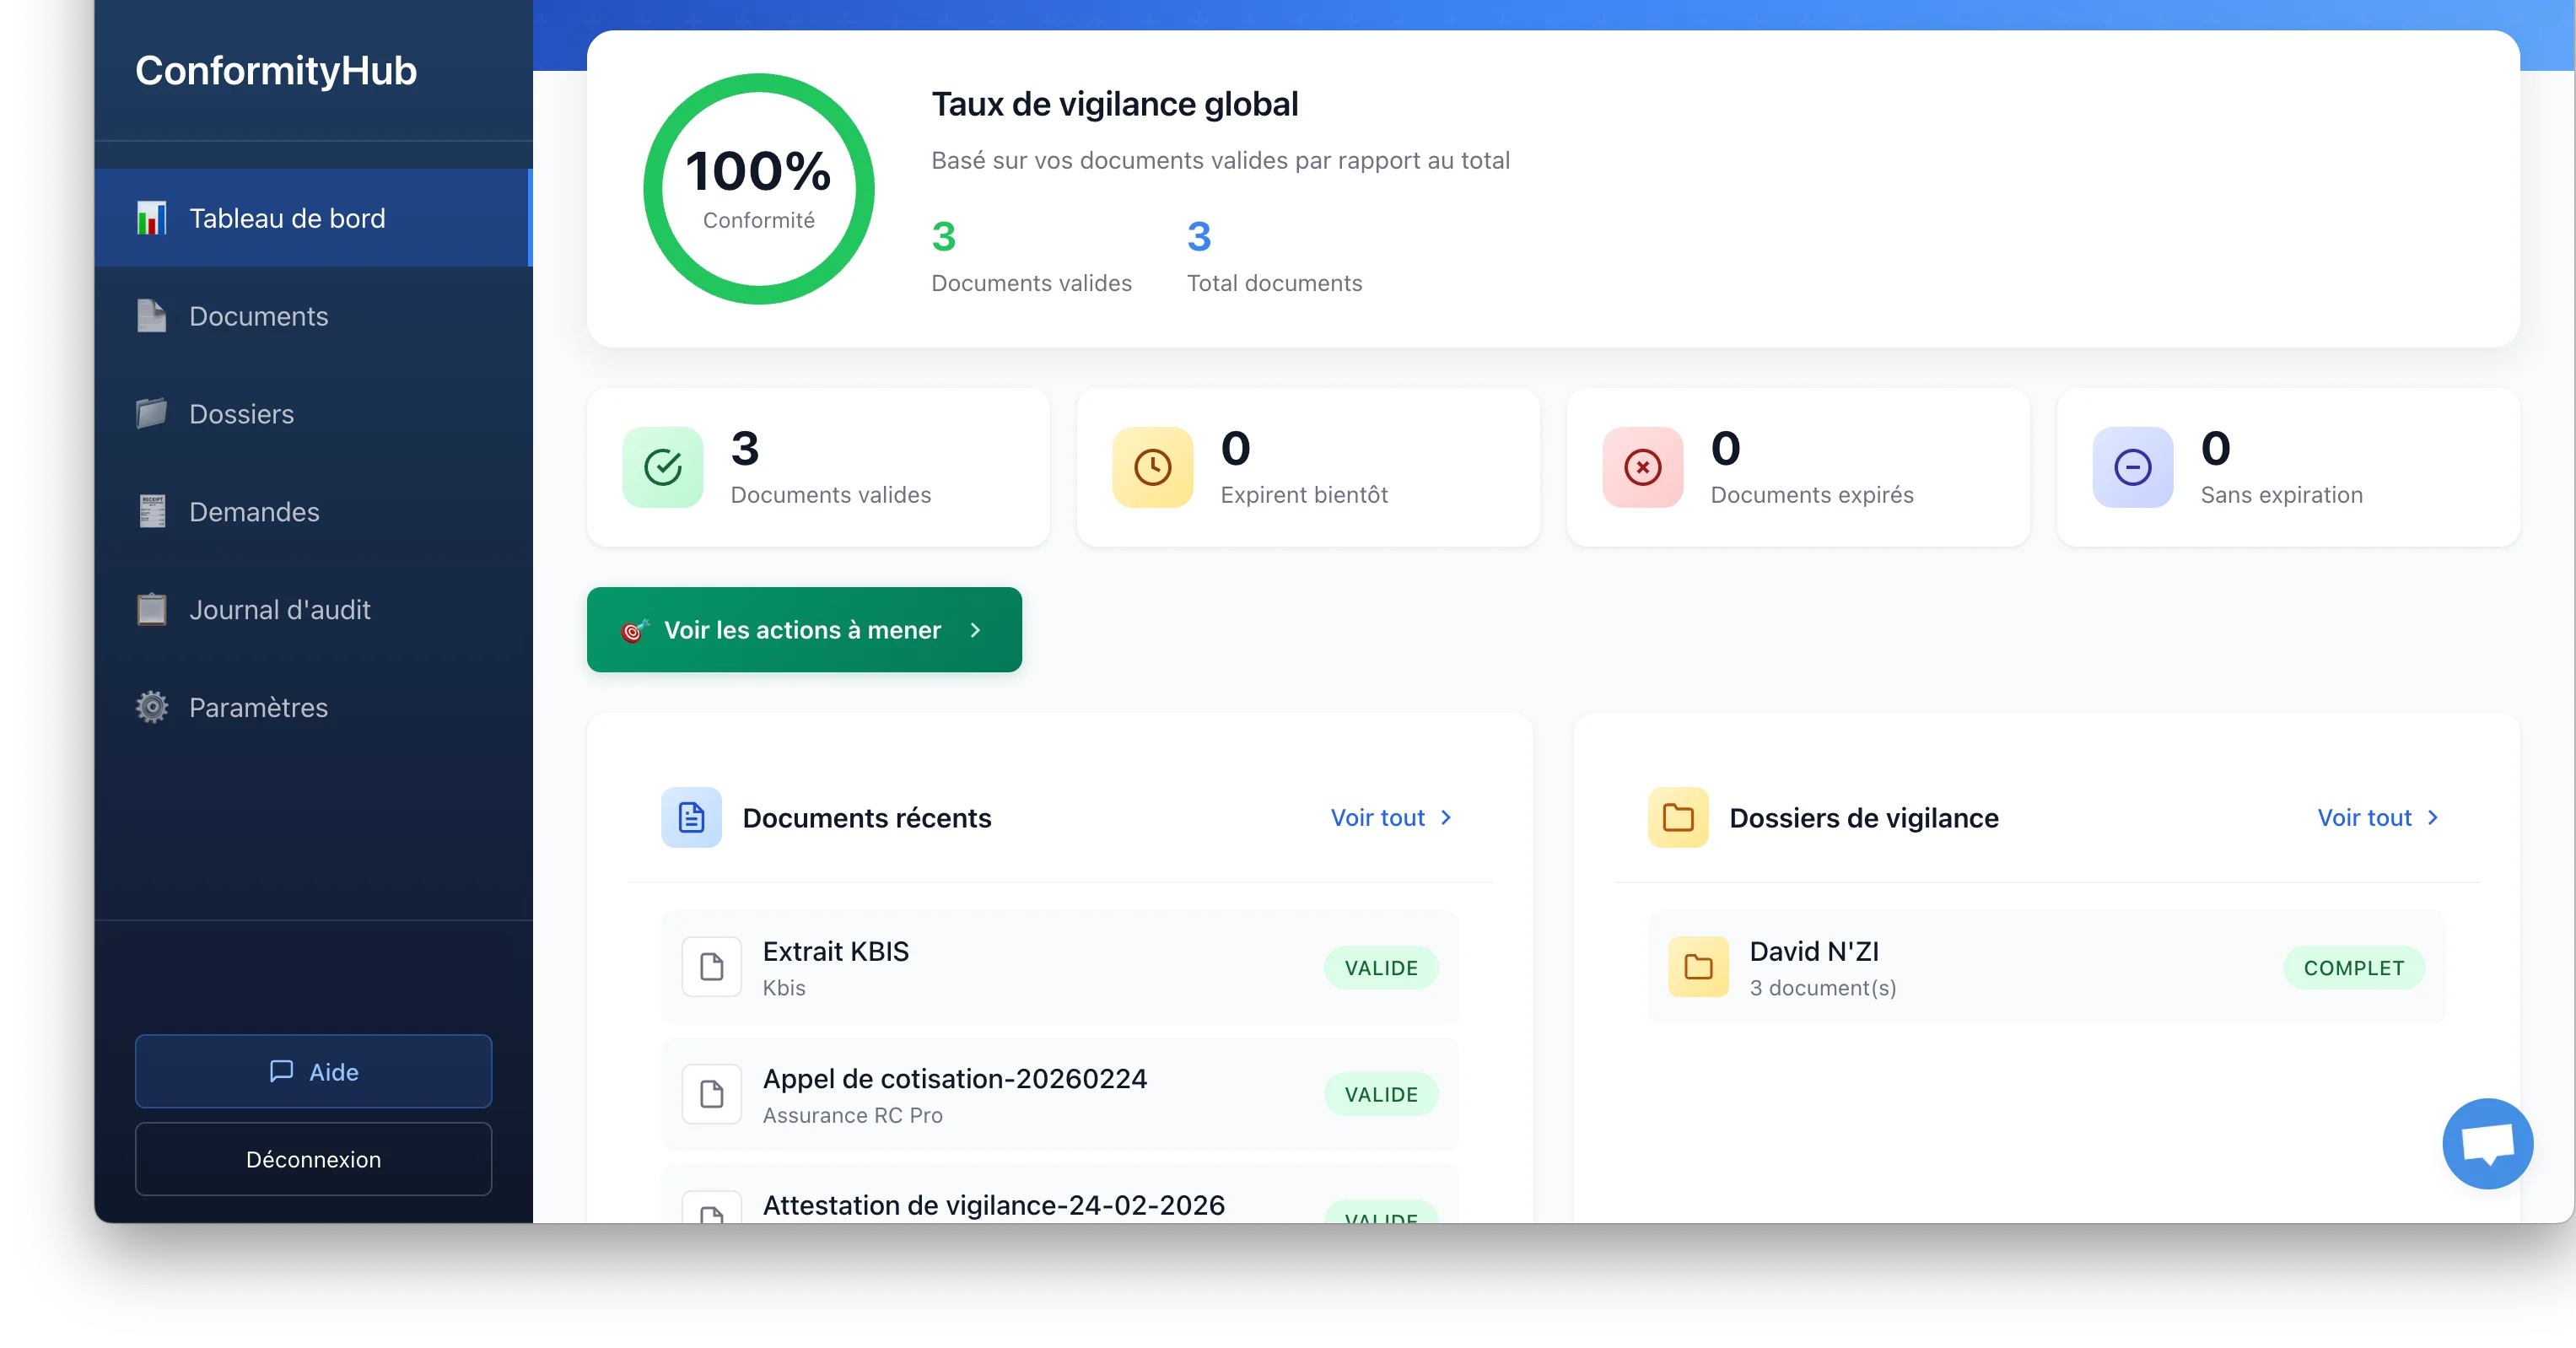This screenshot has width=2576, height=1348.
Task: Open the chat bubble in the bottom right
Action: [x=2487, y=1143]
